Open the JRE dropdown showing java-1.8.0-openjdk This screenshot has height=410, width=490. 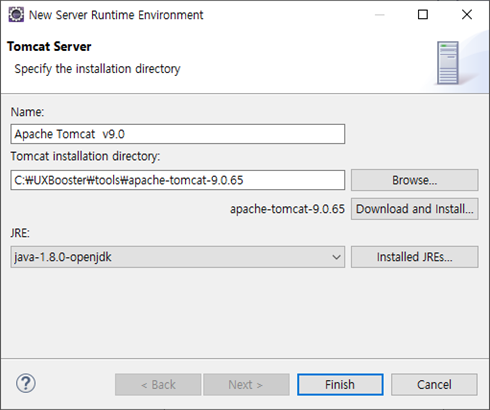178,257
